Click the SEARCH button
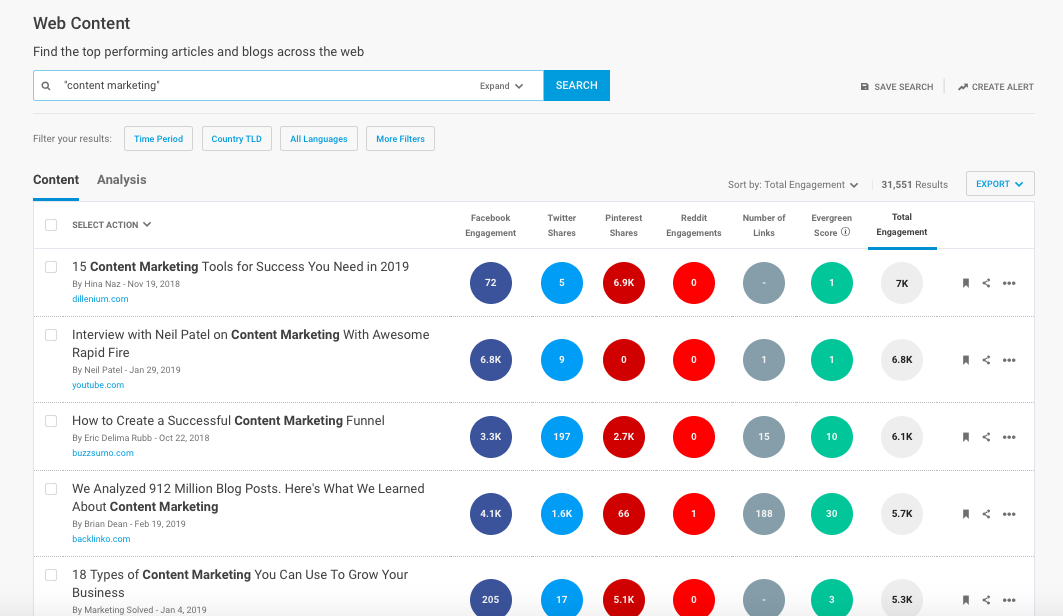 click(576, 86)
